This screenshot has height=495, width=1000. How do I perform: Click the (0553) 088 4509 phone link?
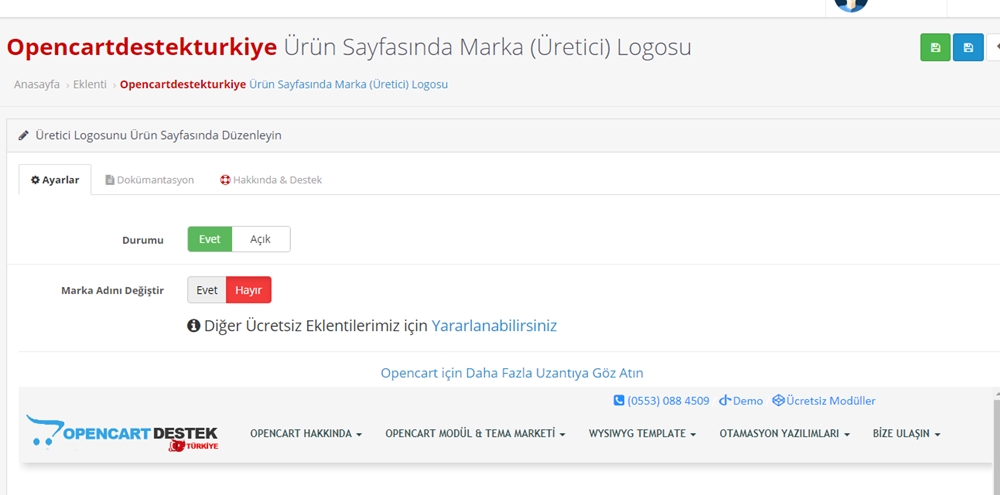pos(668,401)
